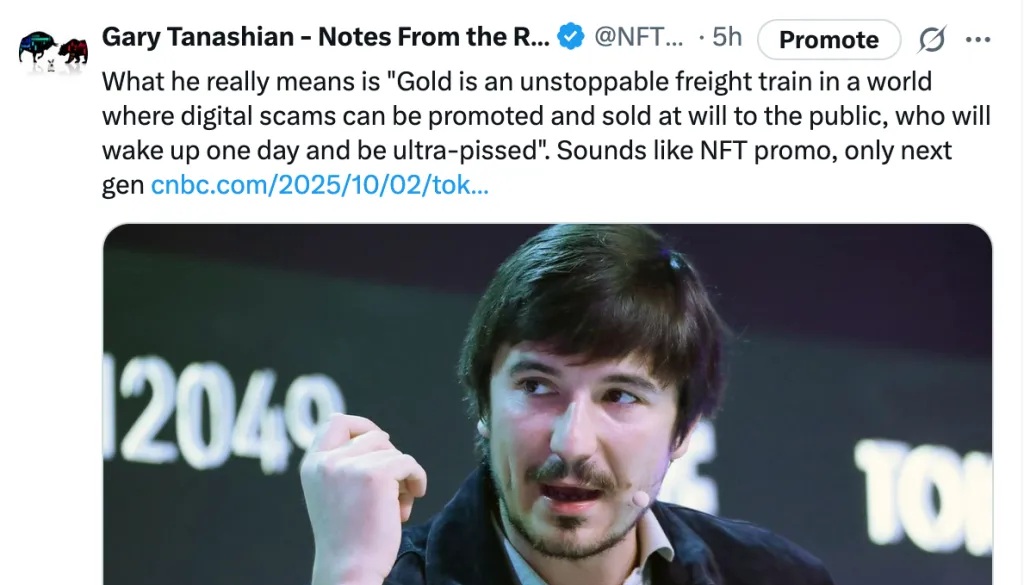Viewport: 1024px width, 585px height.
Task: Click the green bull in the avatar
Action: click(38, 44)
